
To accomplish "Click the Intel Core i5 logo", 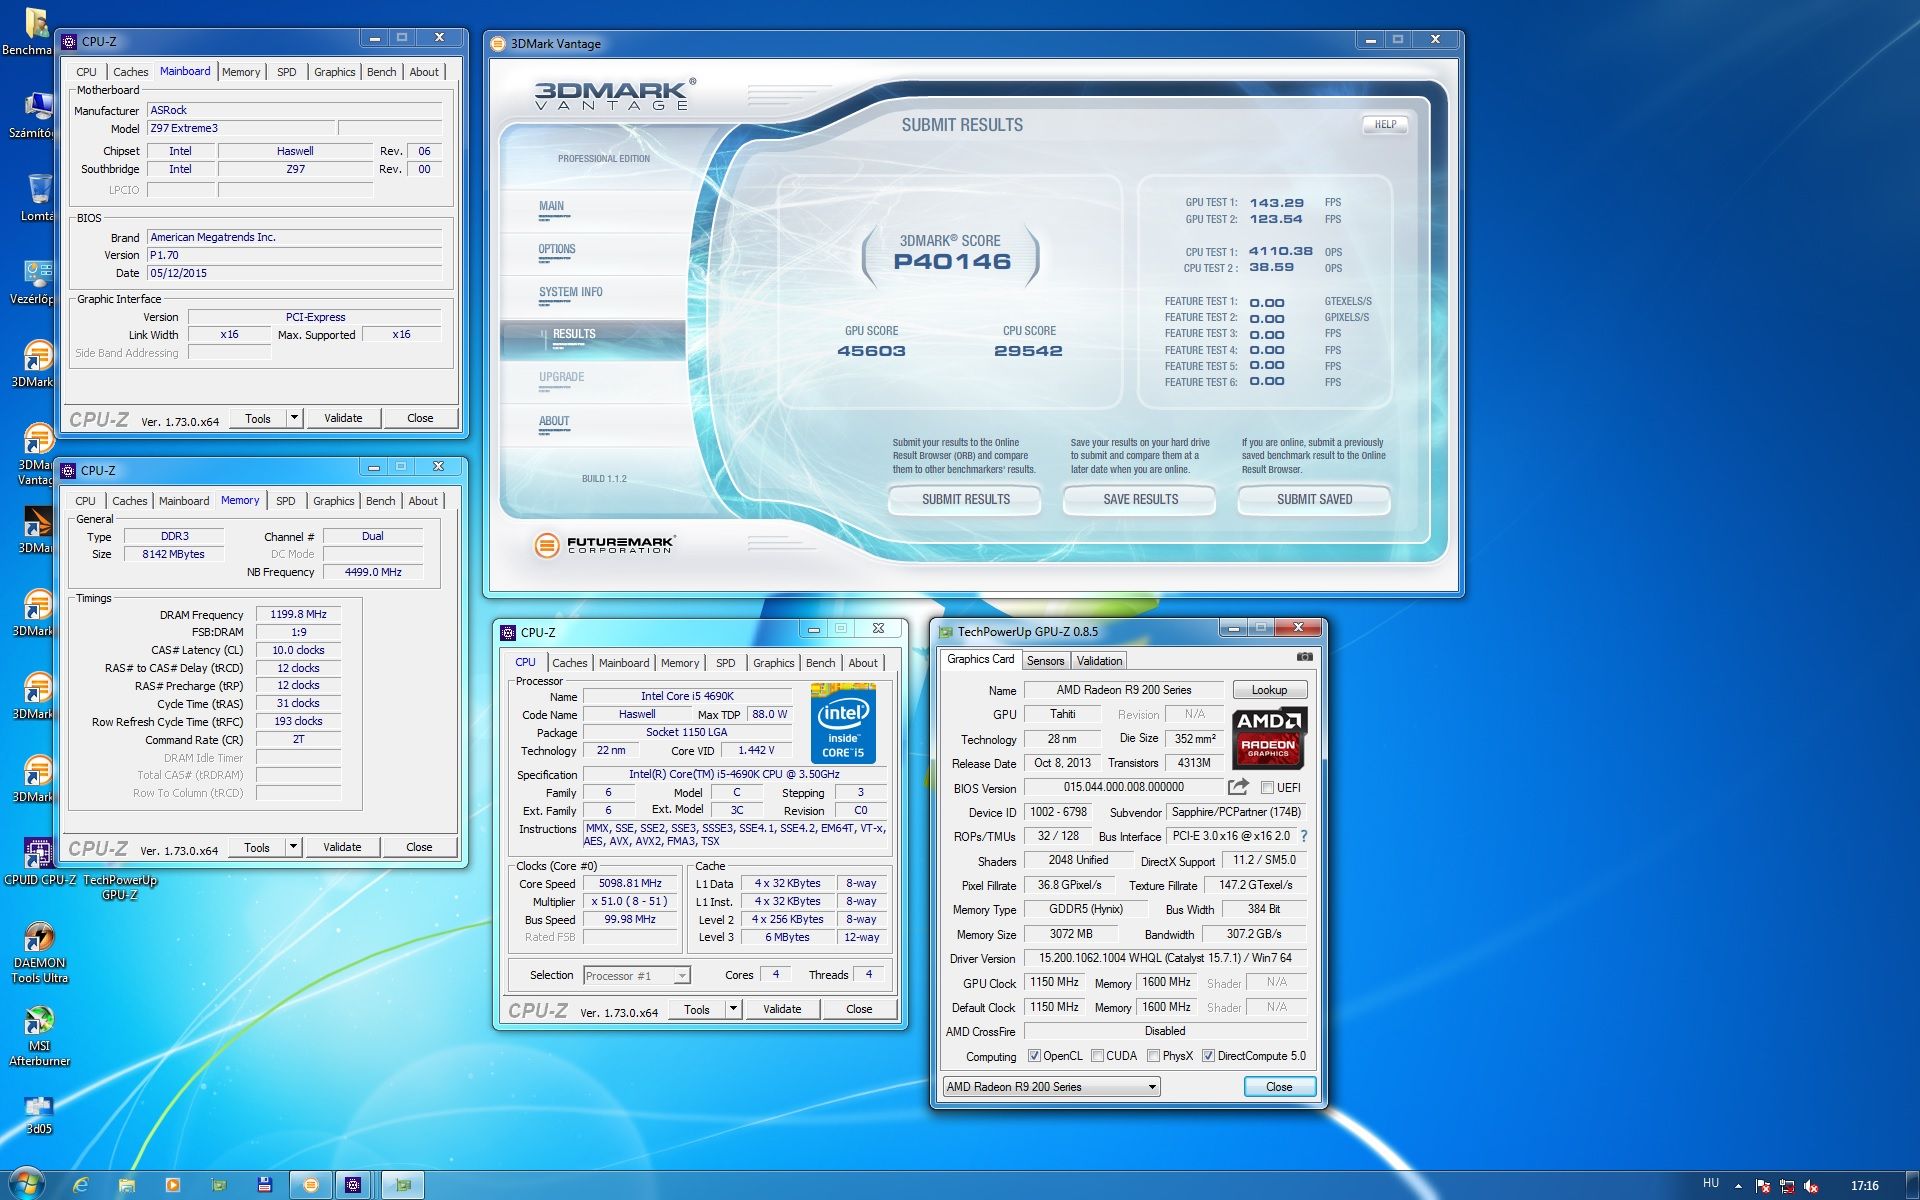I will pos(842,723).
